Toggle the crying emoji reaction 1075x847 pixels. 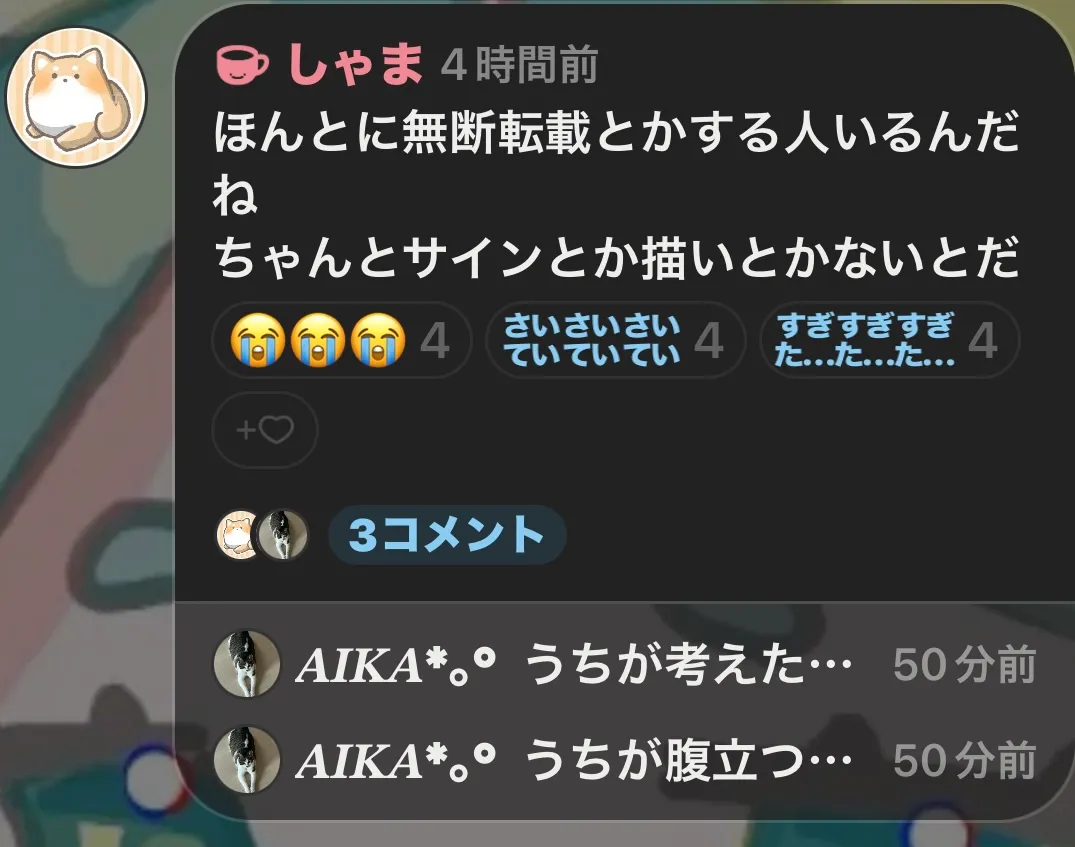click(341, 339)
